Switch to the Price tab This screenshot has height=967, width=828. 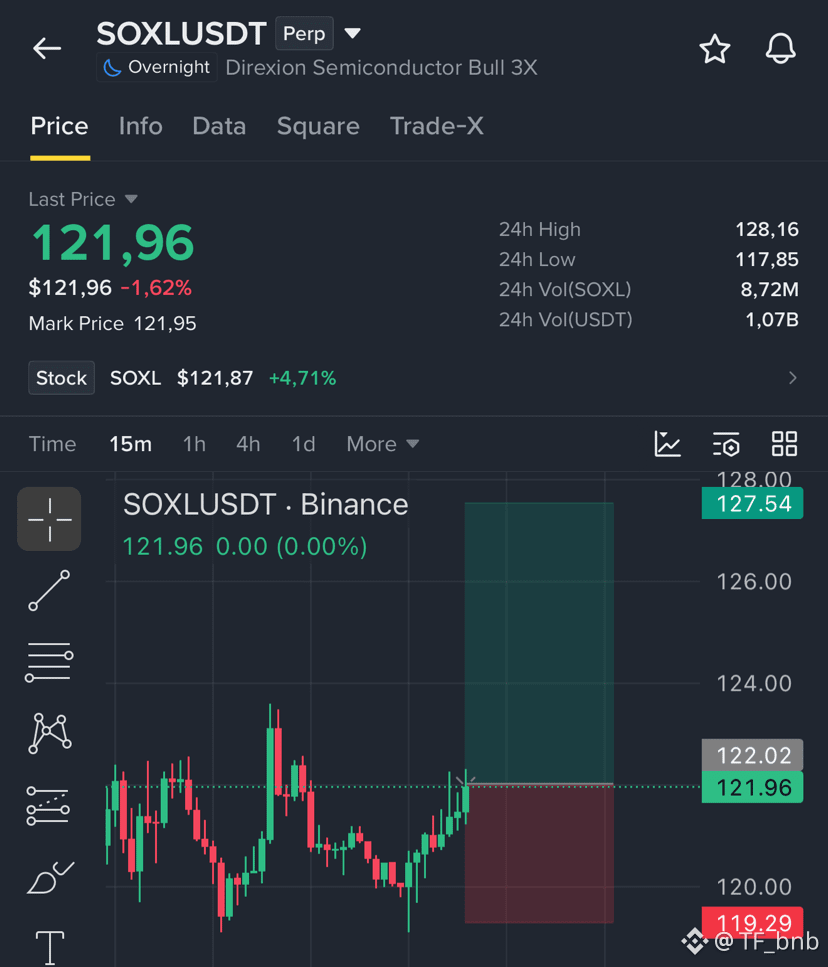pyautogui.click(x=60, y=126)
